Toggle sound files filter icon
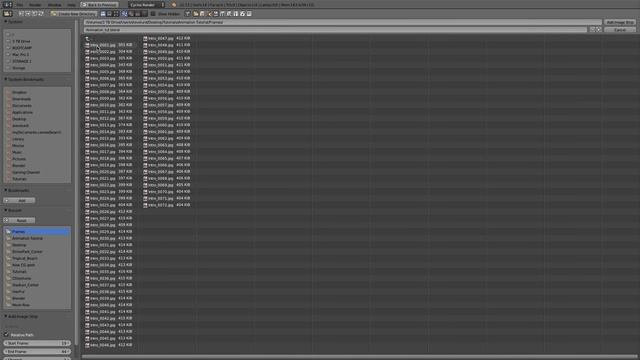The width and height of the screenshot is (640, 360). point(242,13)
